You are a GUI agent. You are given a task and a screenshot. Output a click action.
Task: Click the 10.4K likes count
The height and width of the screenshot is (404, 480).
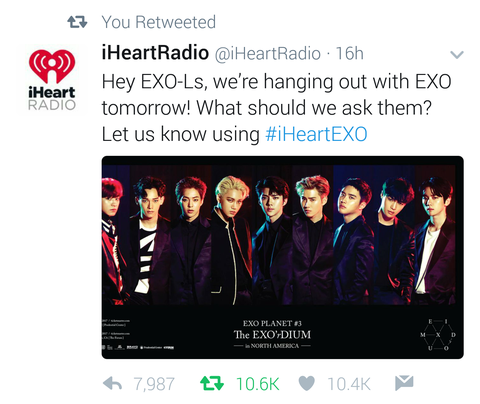[x=349, y=384]
